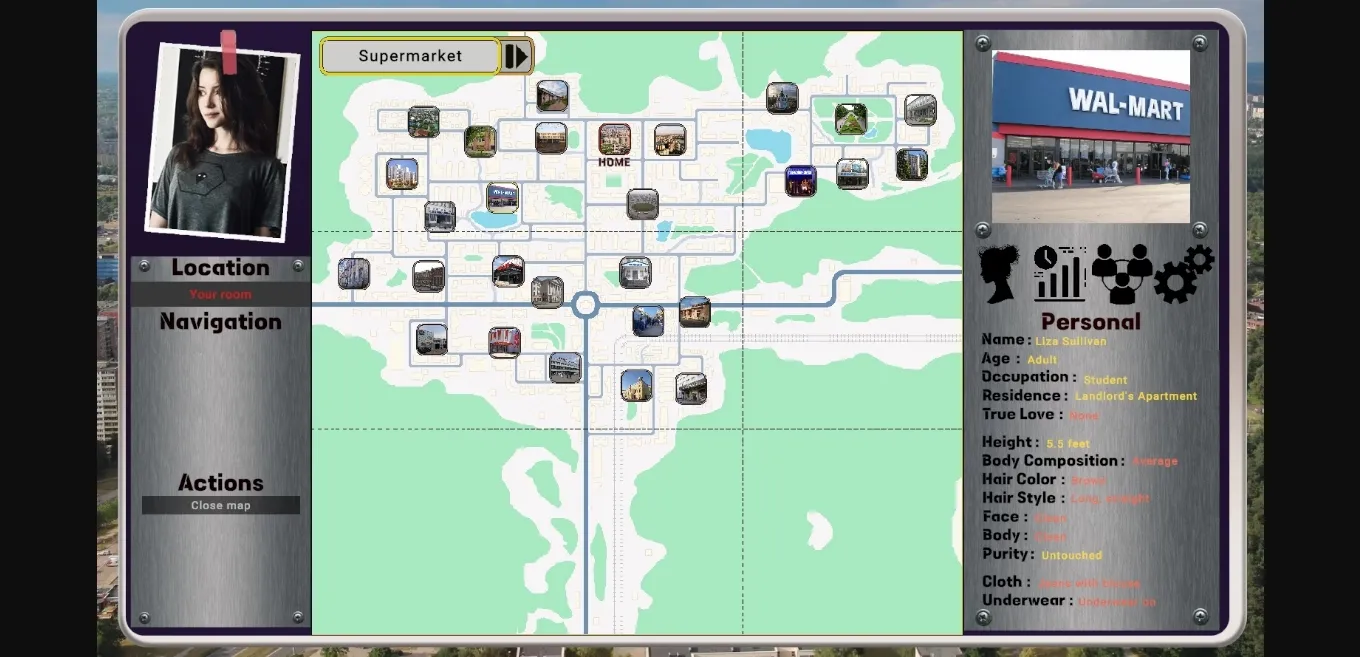Click the Wal-Mart preview photo
1360x657 pixels.
click(1091, 136)
